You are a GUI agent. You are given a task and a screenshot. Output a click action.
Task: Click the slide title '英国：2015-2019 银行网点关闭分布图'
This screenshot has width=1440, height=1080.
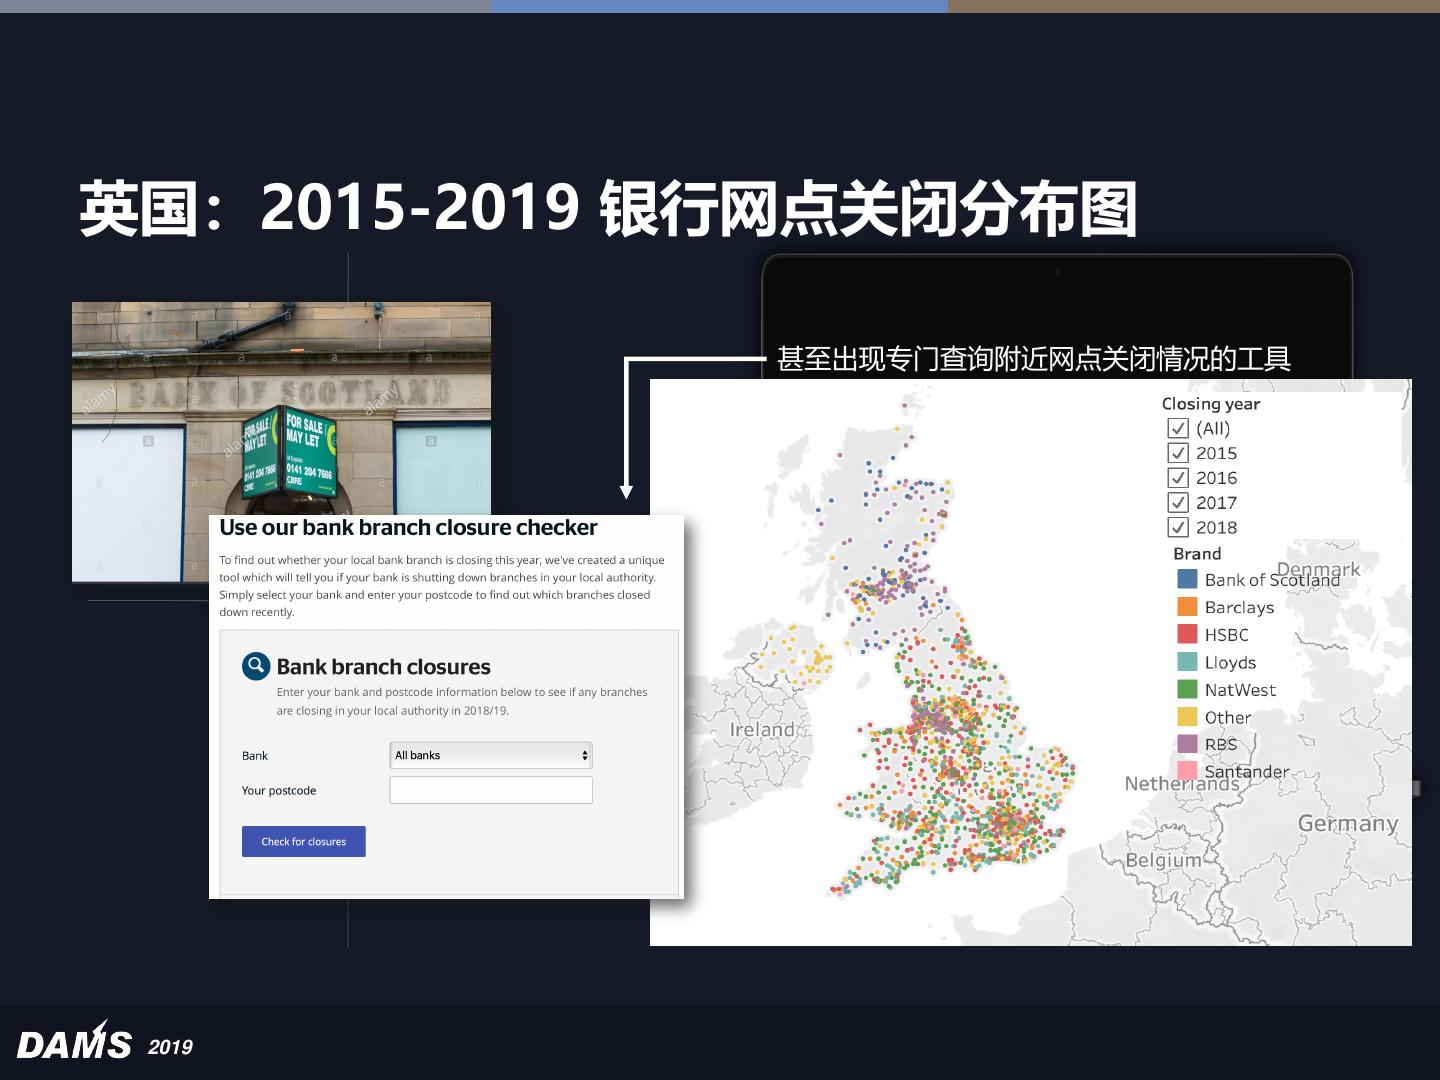[x=608, y=209]
